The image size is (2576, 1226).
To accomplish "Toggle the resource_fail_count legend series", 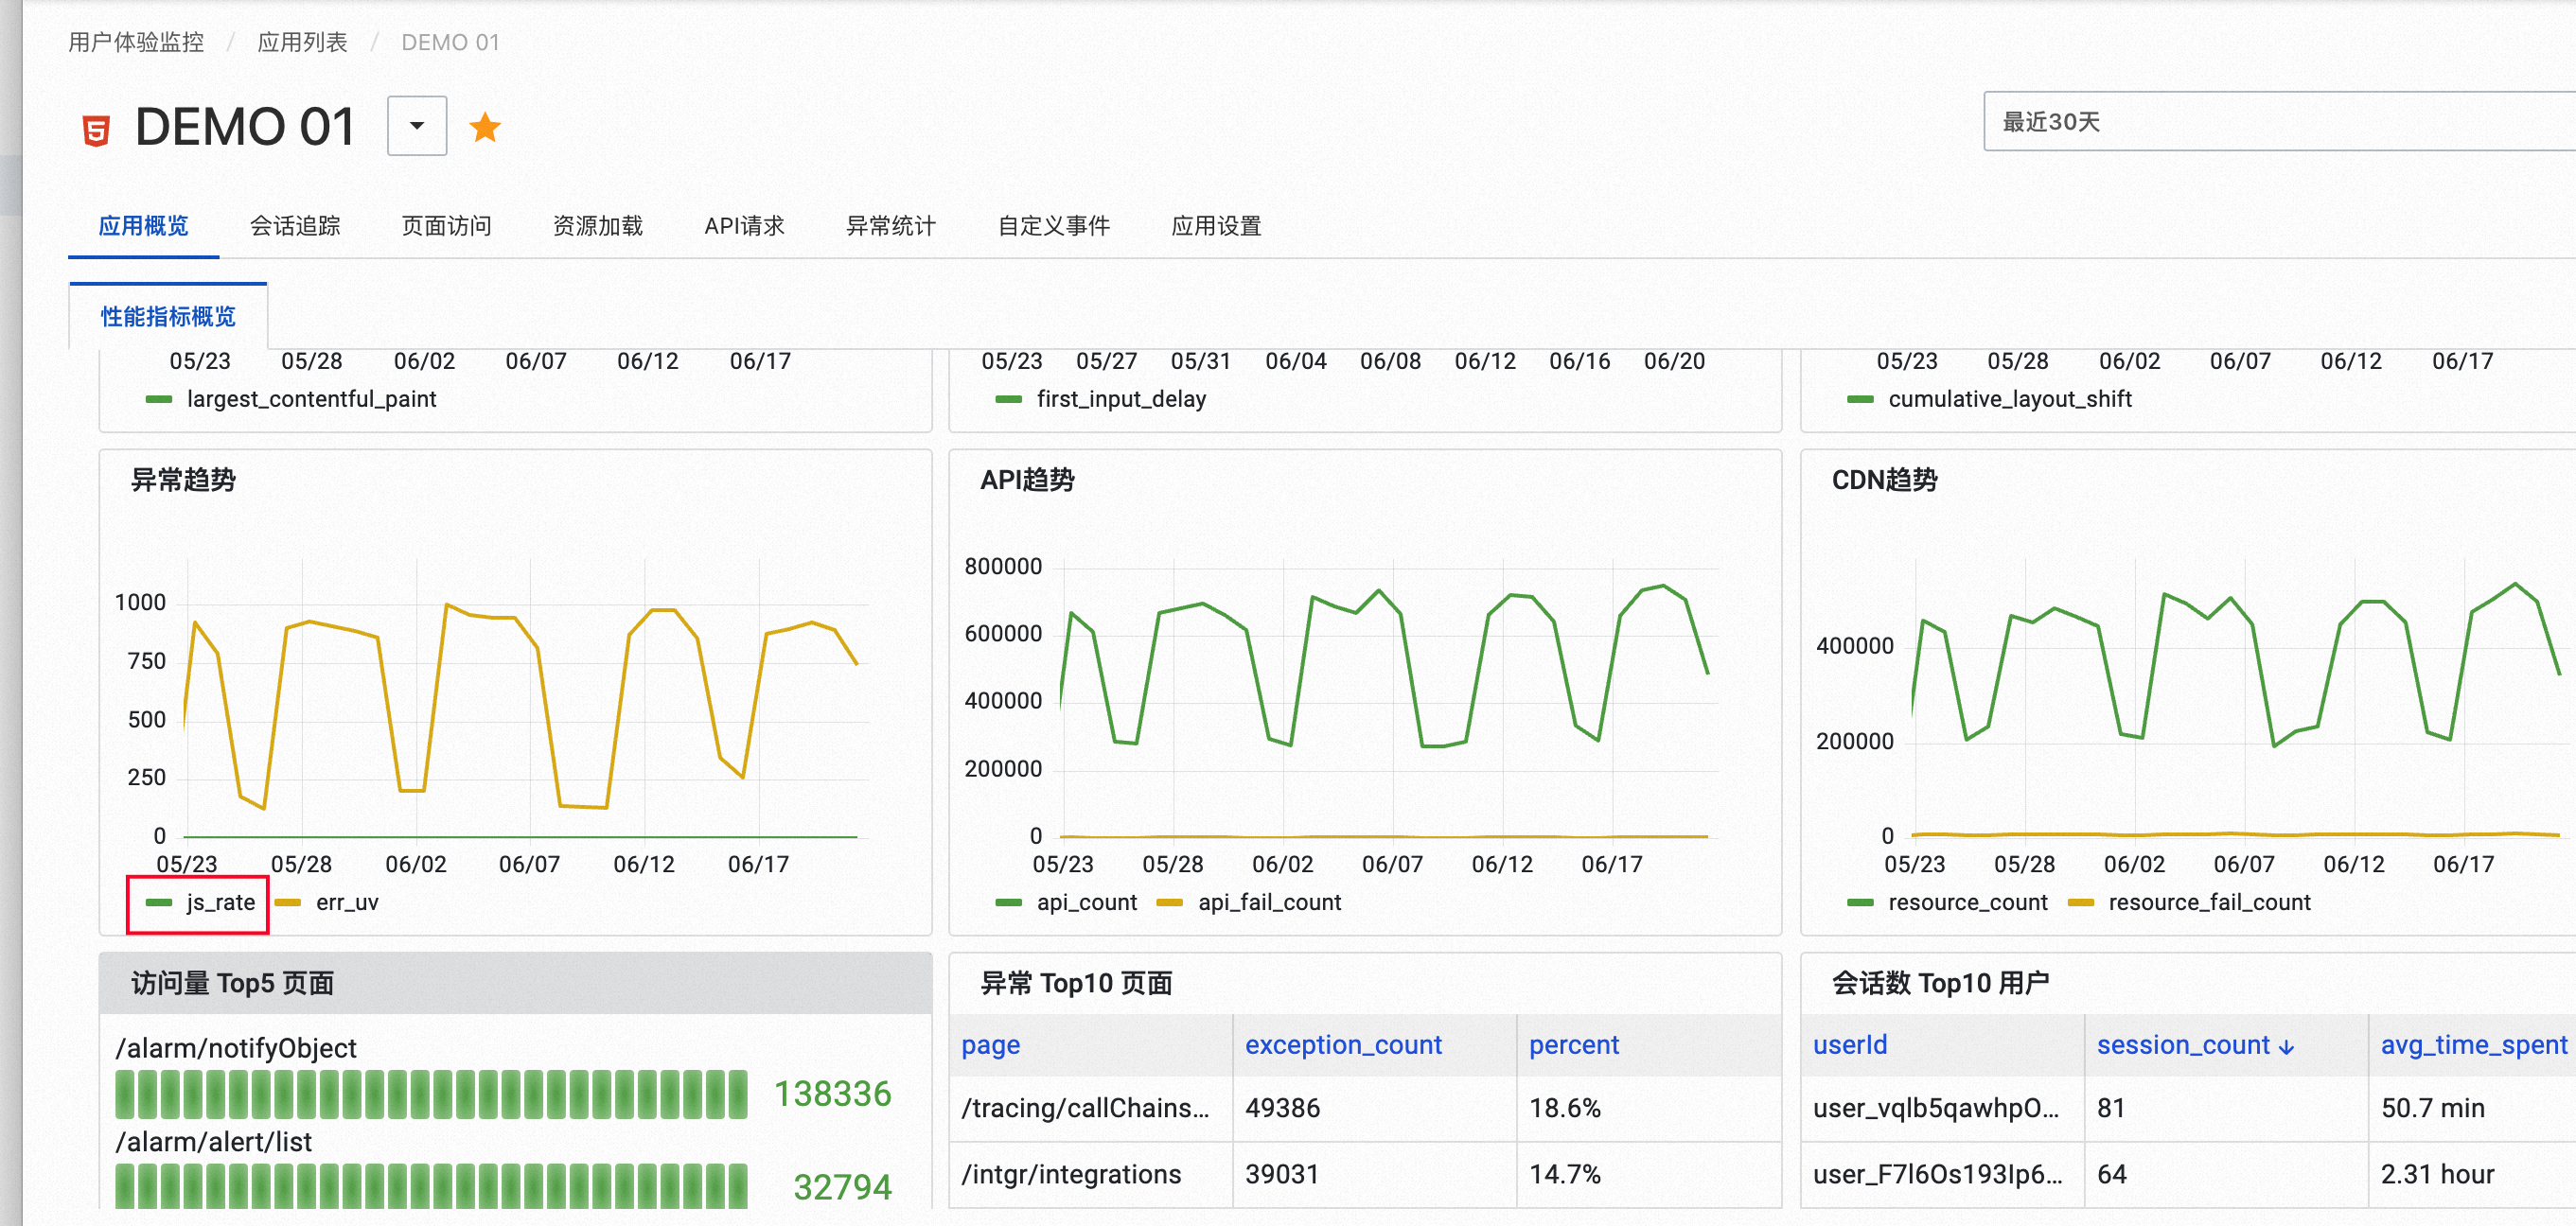I will point(2190,903).
